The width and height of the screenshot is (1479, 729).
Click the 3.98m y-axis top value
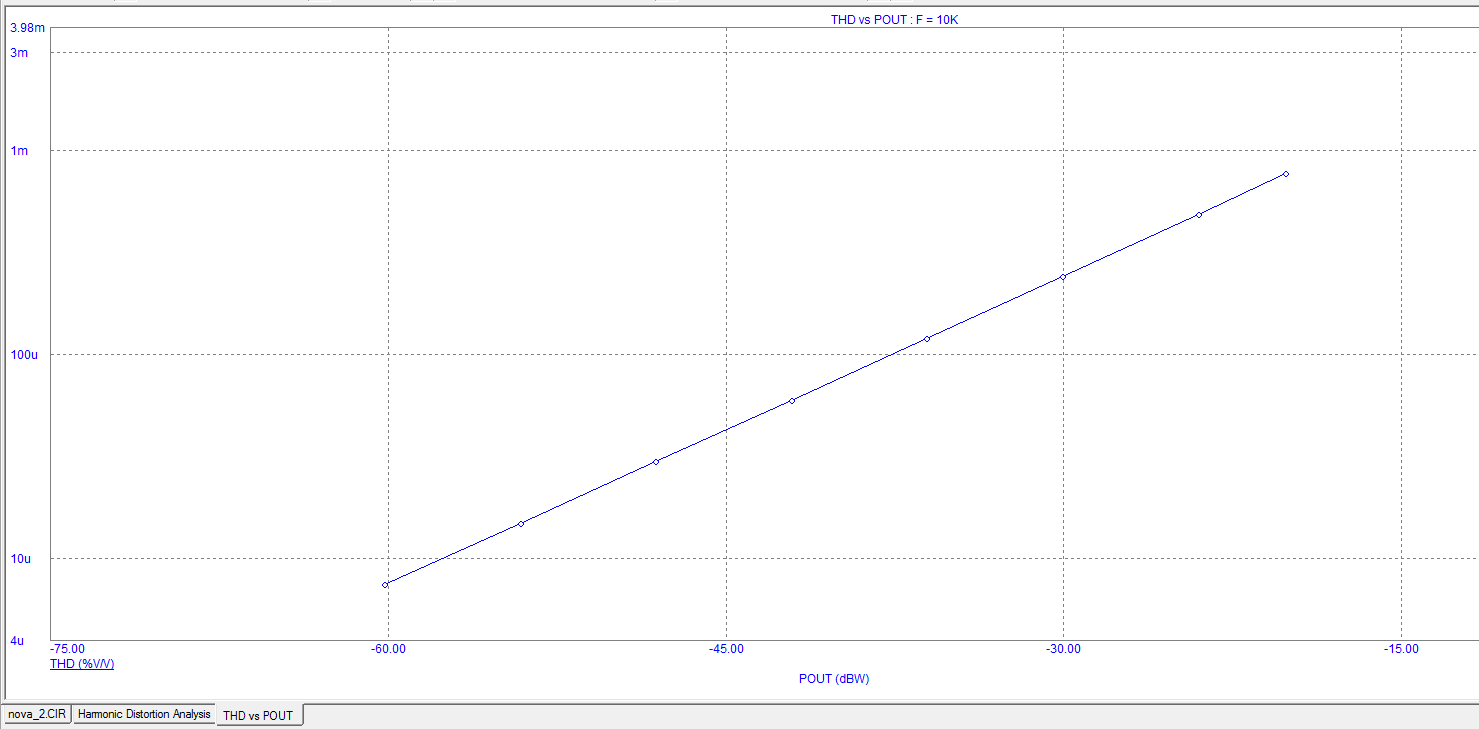point(28,27)
